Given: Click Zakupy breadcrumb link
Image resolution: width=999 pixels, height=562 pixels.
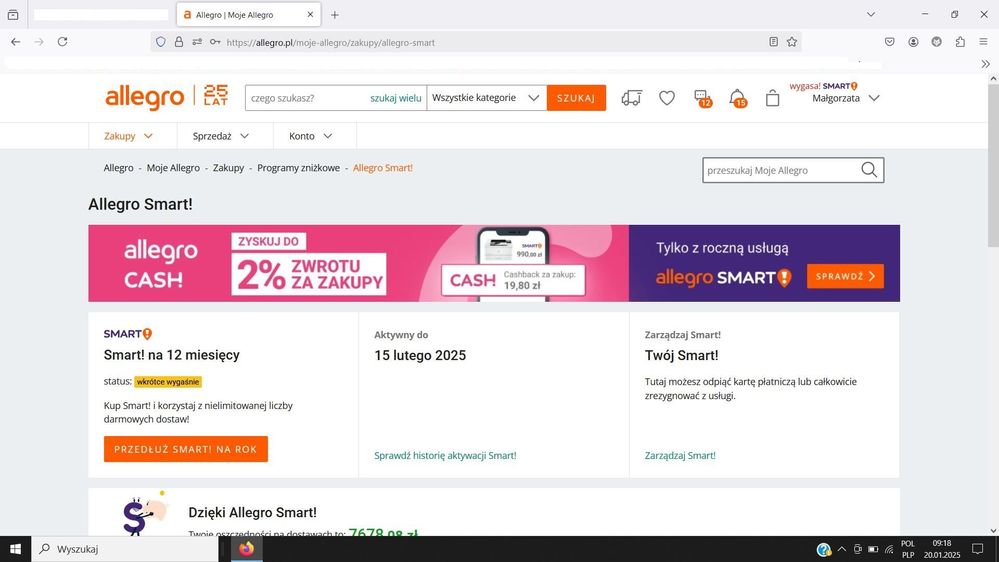Looking at the screenshot, I should coord(228,168).
